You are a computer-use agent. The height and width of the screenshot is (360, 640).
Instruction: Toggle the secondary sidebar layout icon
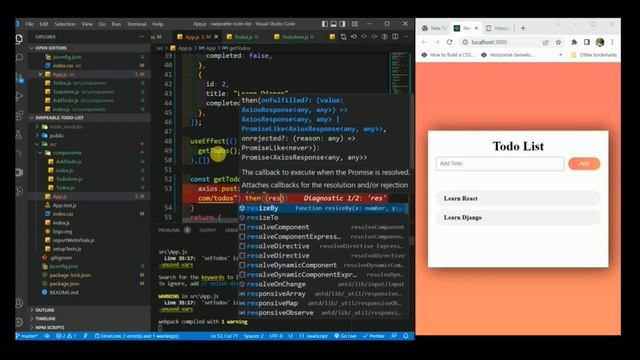(x=343, y=24)
